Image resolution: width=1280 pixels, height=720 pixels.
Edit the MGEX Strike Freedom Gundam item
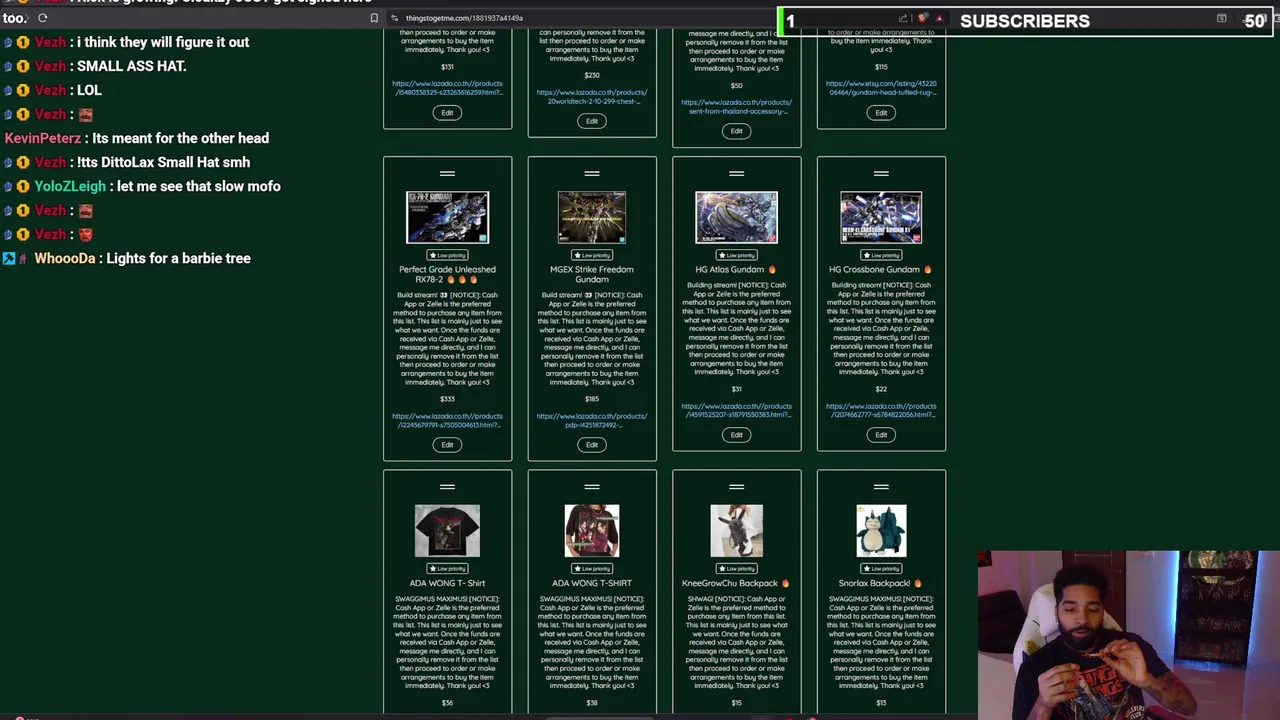pos(592,445)
